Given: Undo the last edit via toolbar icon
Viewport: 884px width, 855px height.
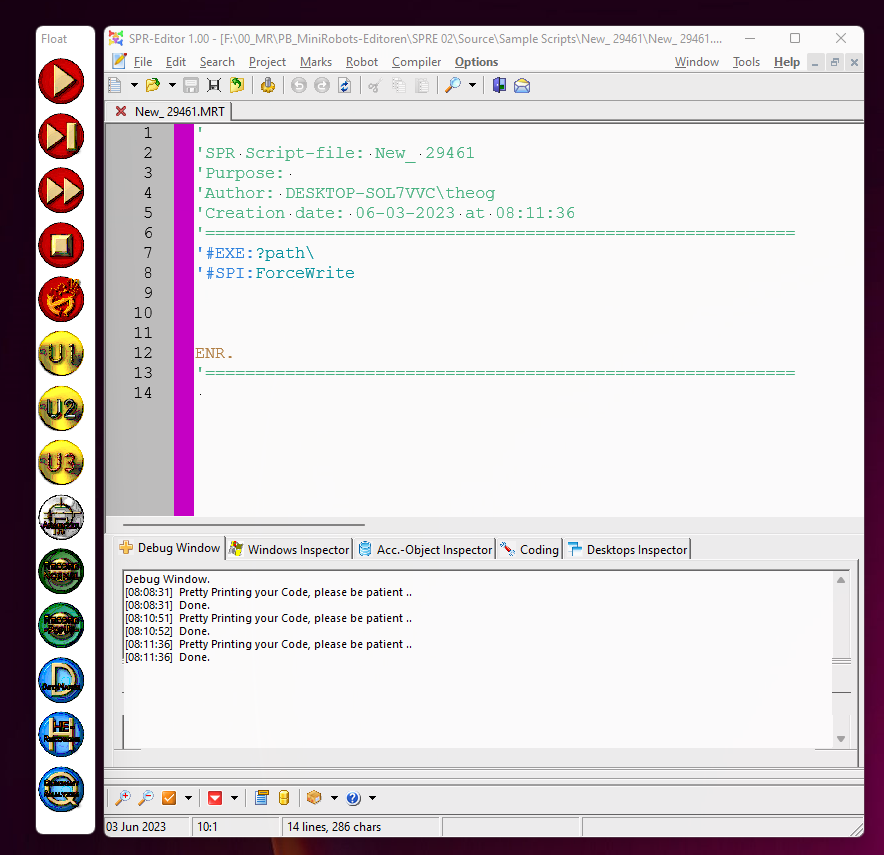Looking at the screenshot, I should point(299,85).
